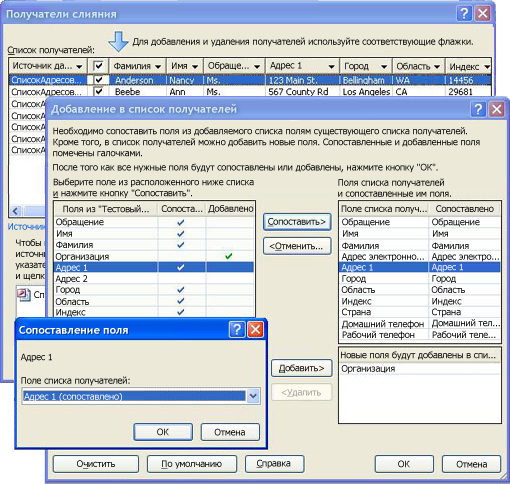The height and width of the screenshot is (484, 510).
Task: Expand the Город column filter arrow
Action: coord(384,67)
